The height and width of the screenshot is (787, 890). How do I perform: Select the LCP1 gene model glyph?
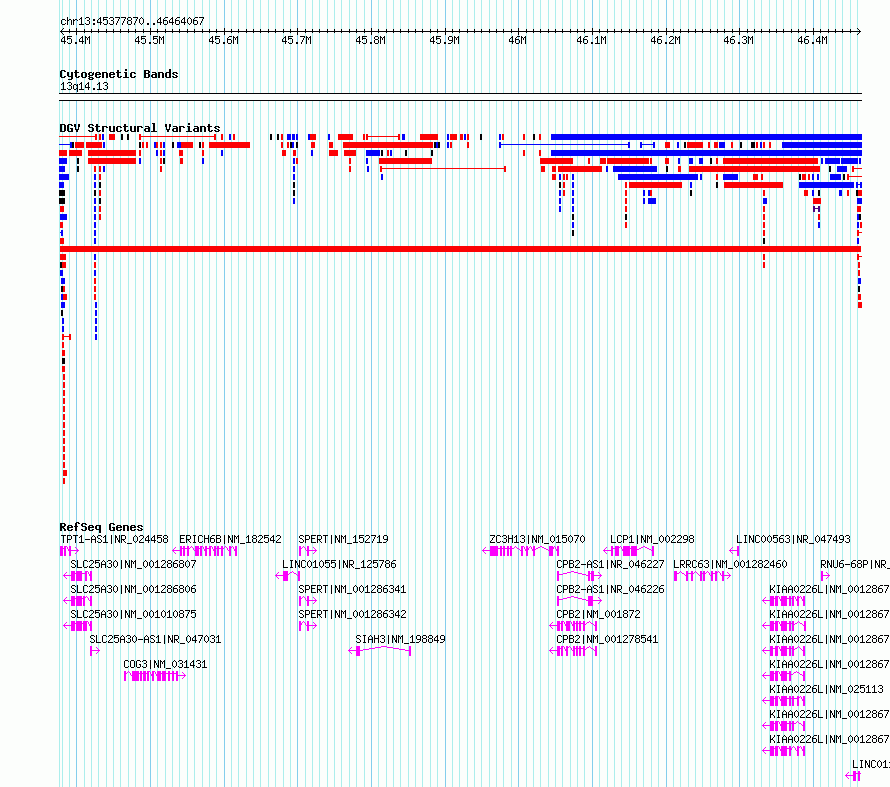[x=629, y=551]
